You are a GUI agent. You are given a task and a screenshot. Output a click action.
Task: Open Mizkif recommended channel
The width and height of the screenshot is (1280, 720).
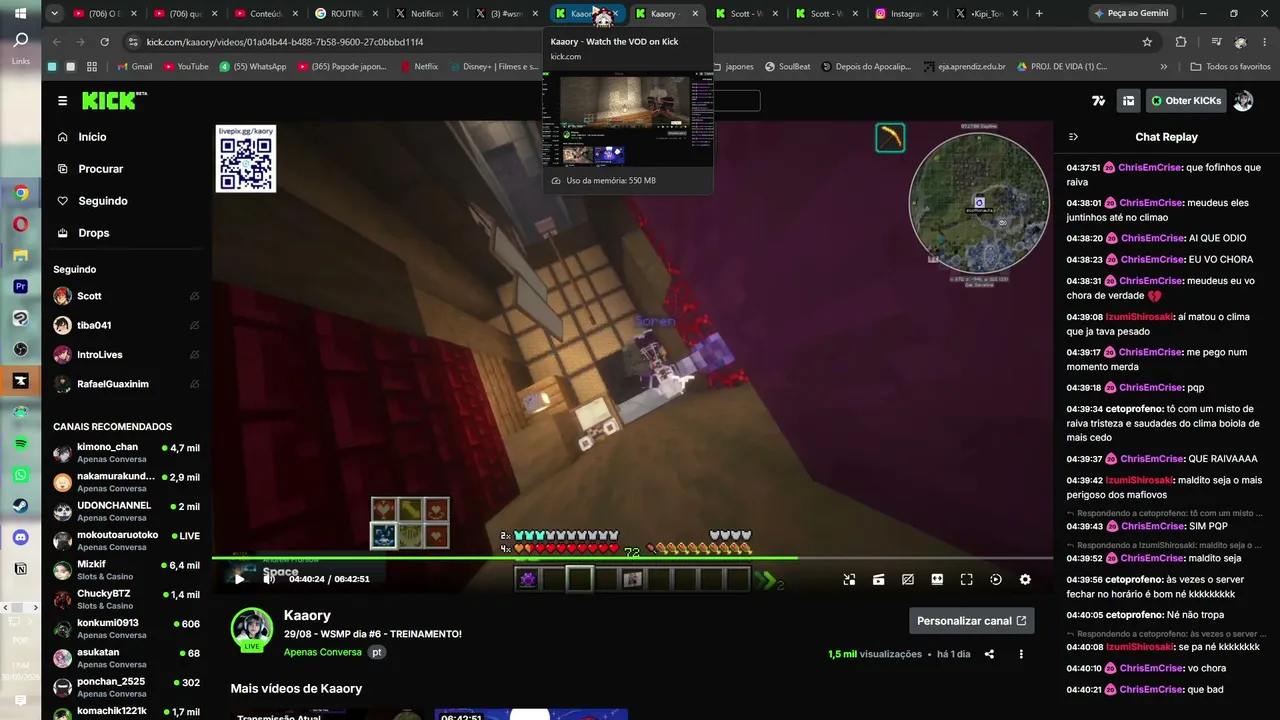126,570
